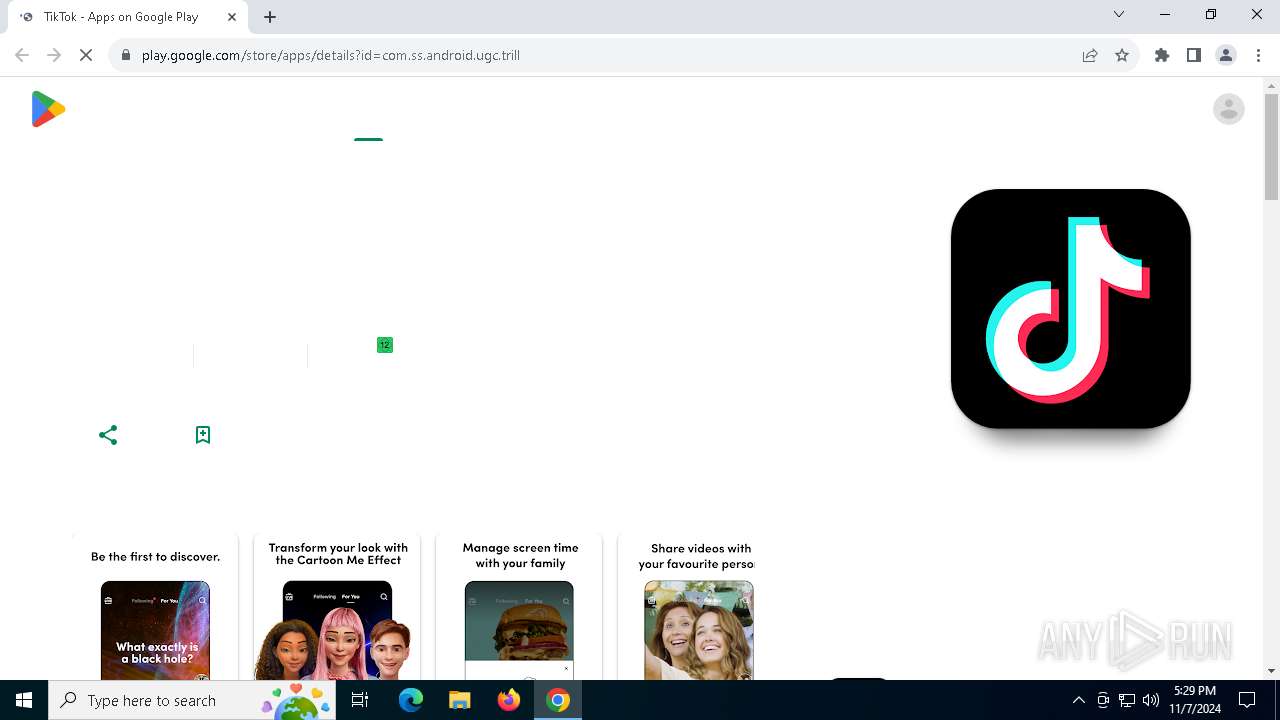The width and height of the screenshot is (1280, 720).
Task: Click the share icon under the app info
Action: click(108, 435)
